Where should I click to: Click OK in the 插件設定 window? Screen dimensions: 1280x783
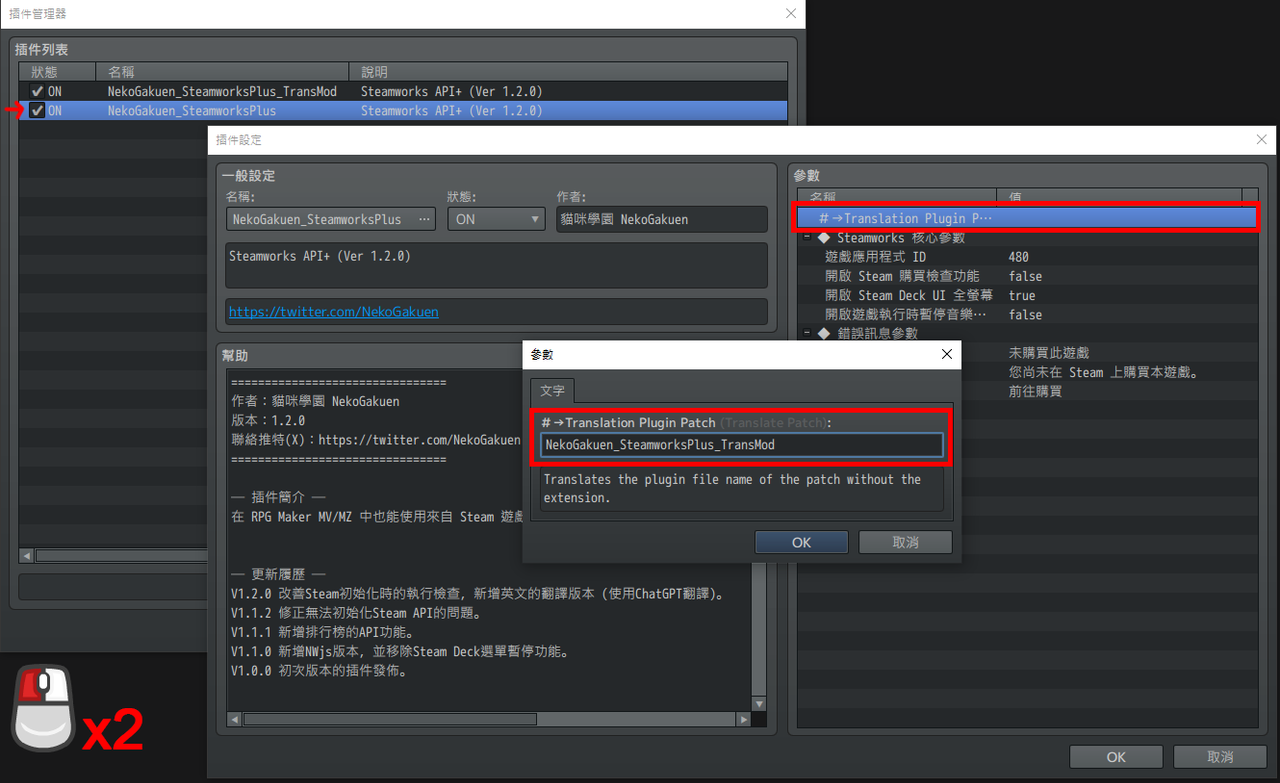click(x=1116, y=757)
